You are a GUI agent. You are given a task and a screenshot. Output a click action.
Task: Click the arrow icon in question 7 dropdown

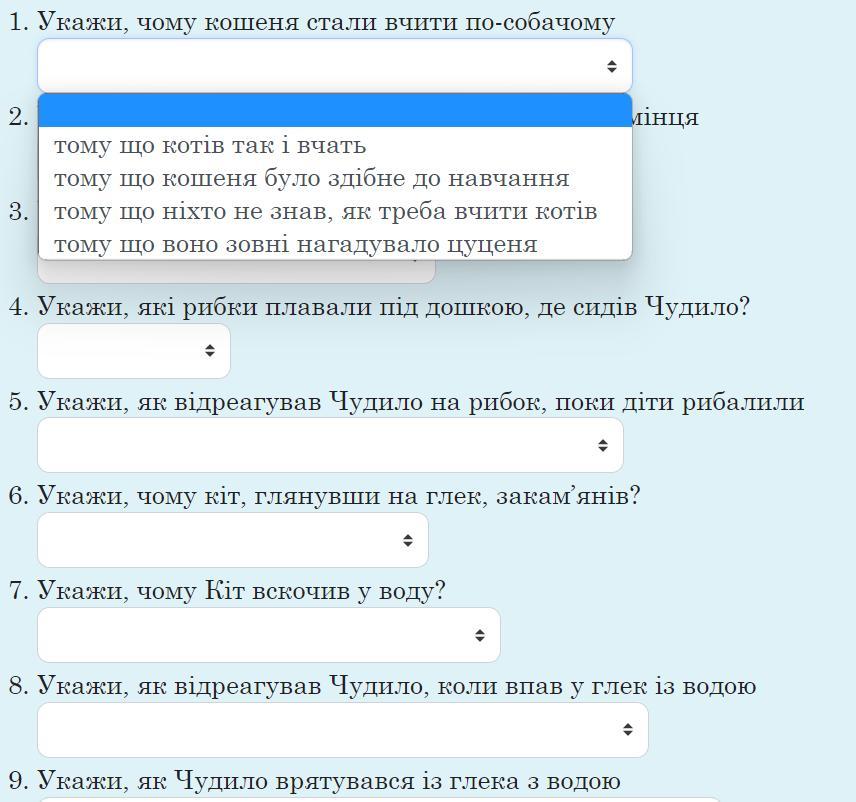[x=480, y=635]
